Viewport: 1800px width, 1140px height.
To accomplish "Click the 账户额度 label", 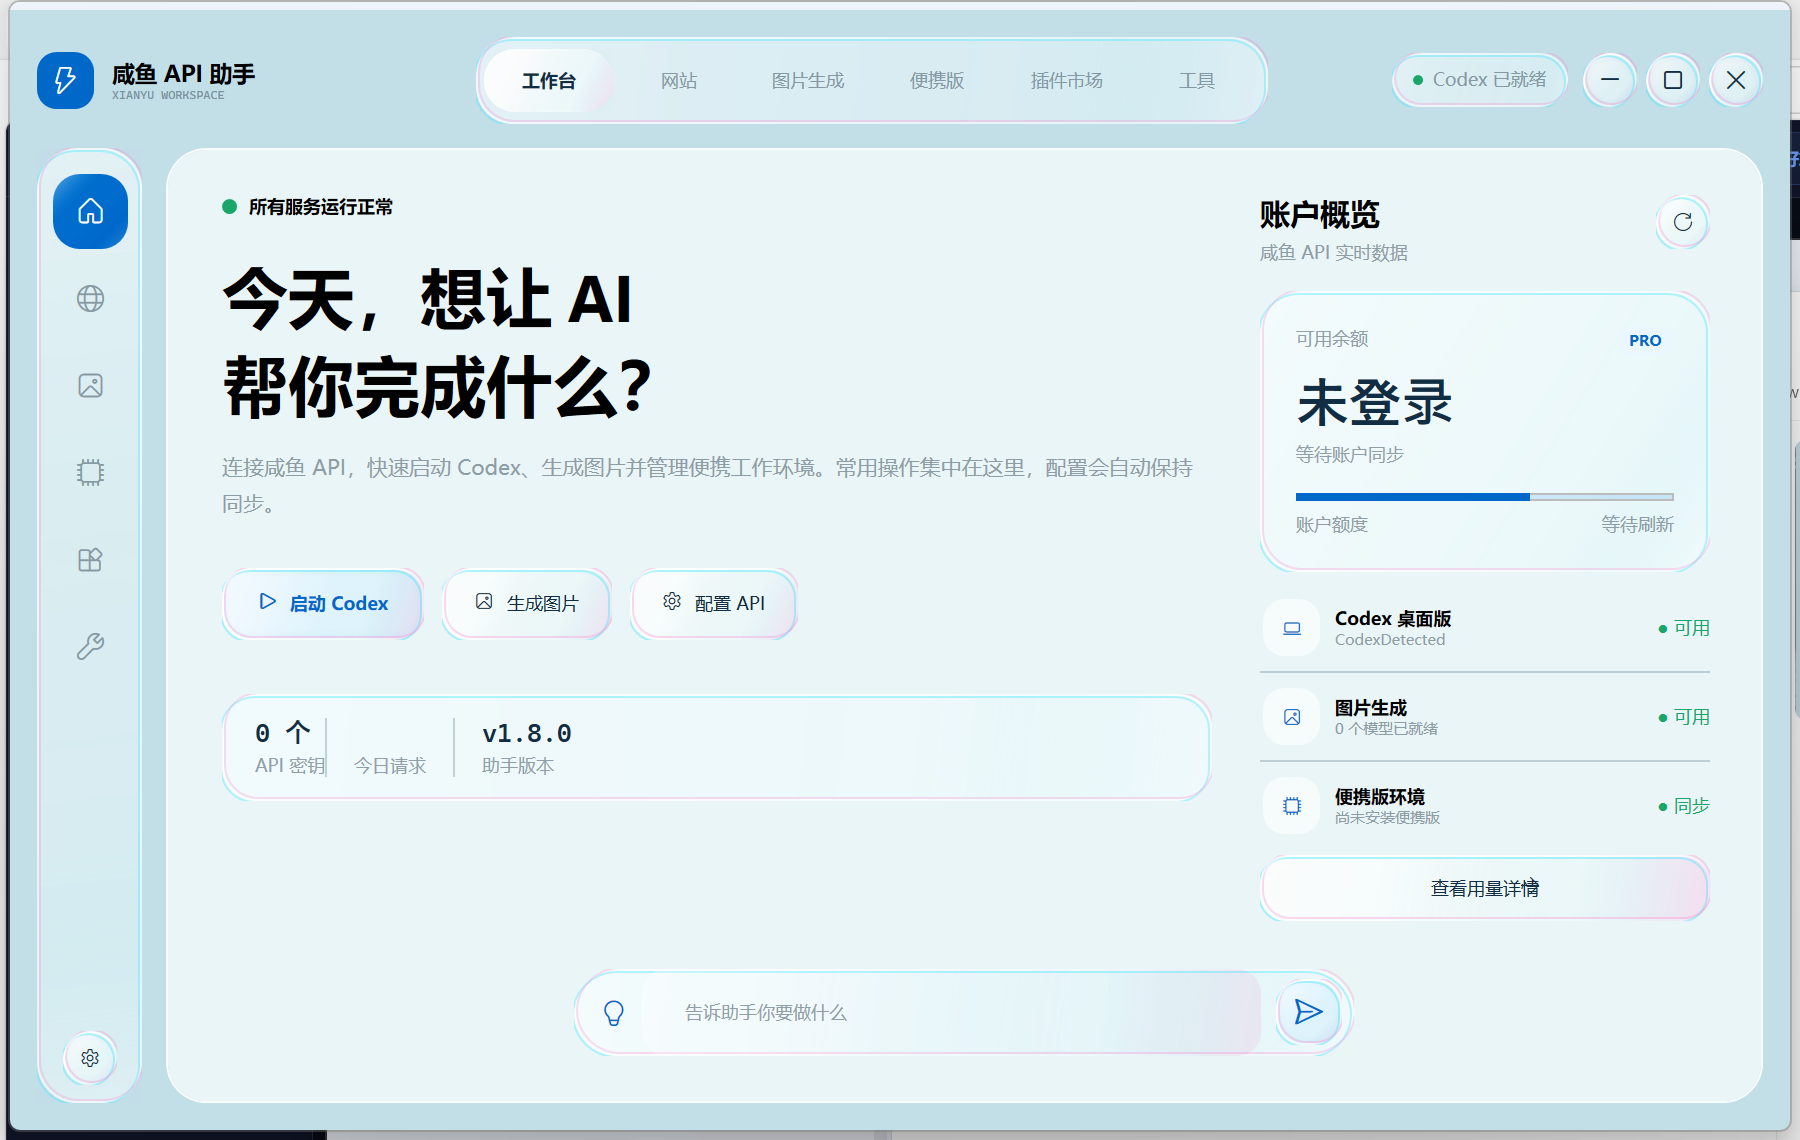I will (1332, 525).
